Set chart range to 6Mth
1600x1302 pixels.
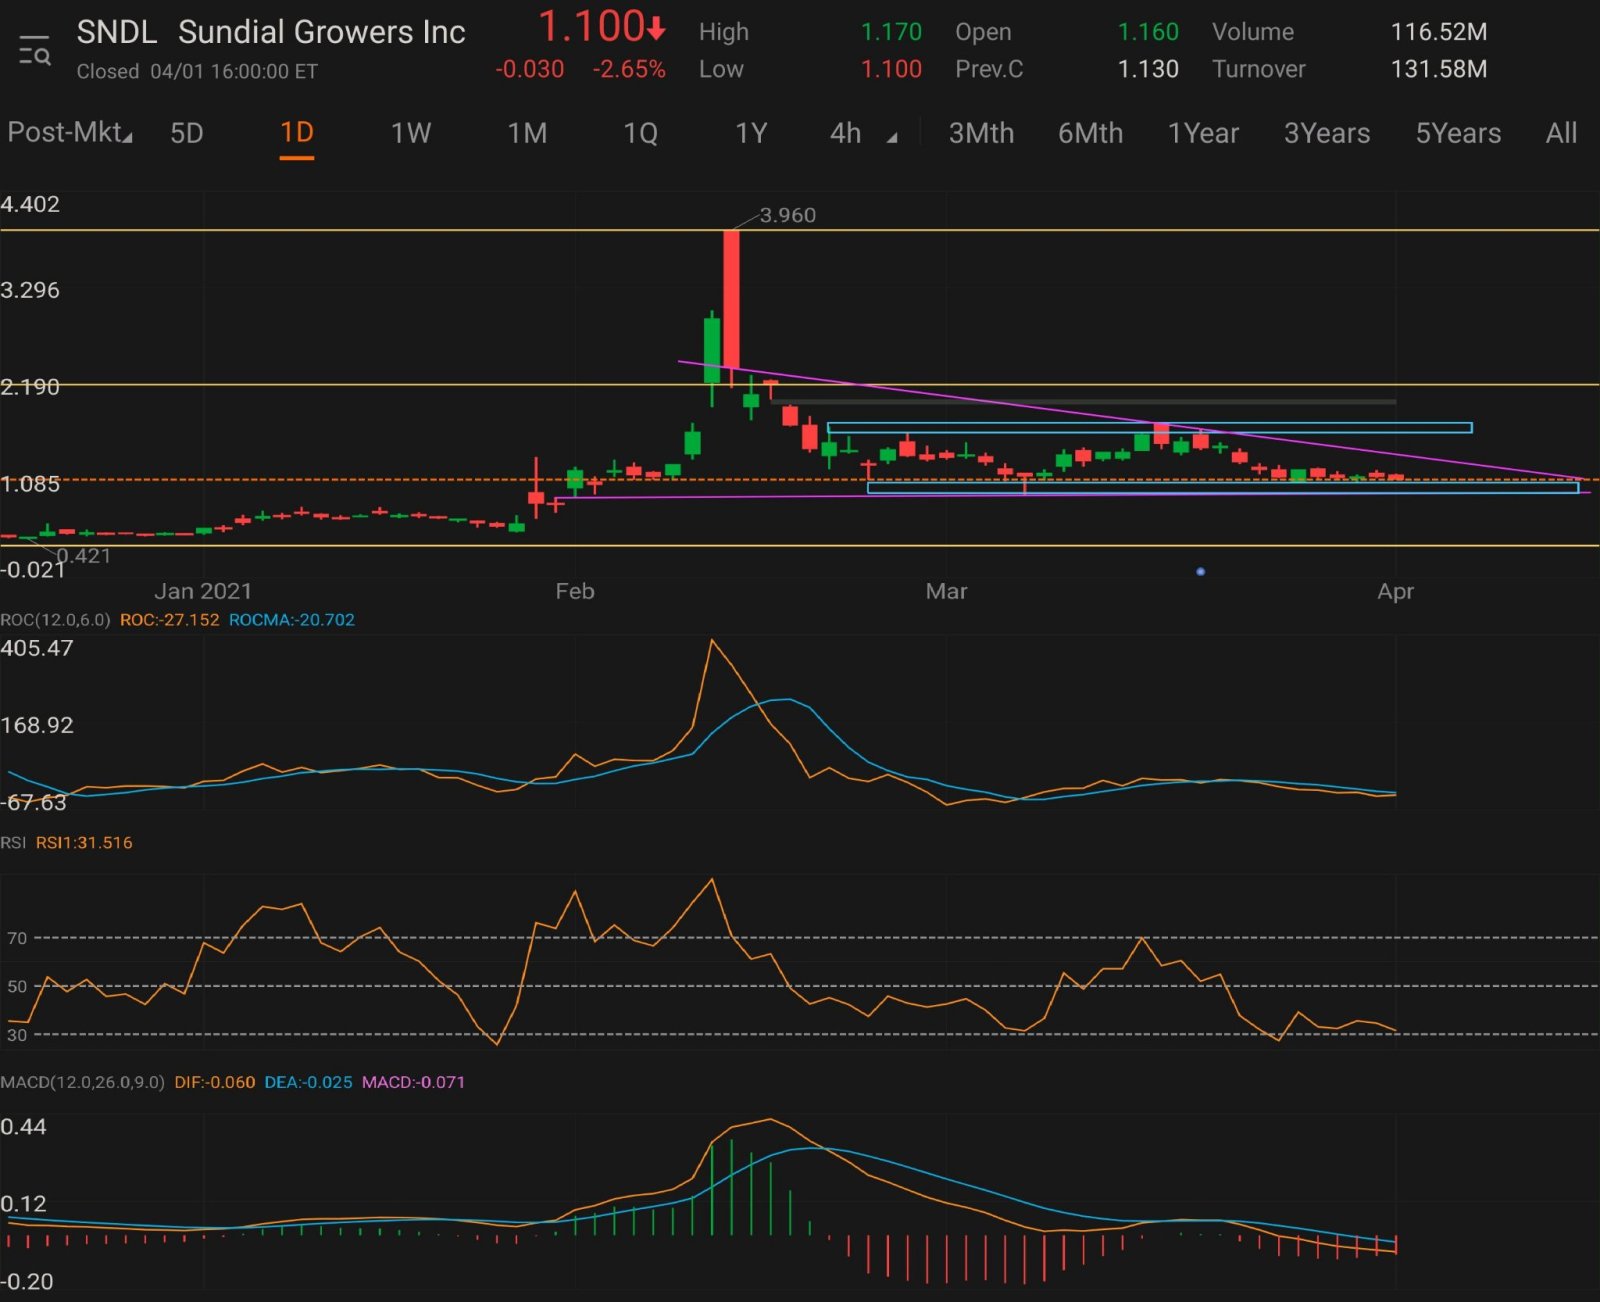coord(1090,133)
